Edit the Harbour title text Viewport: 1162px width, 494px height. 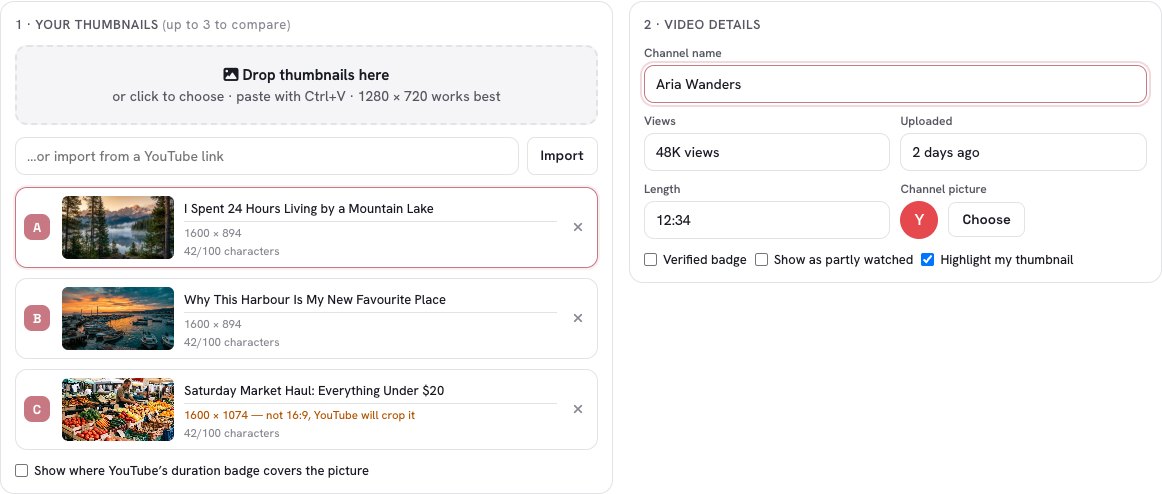point(370,300)
